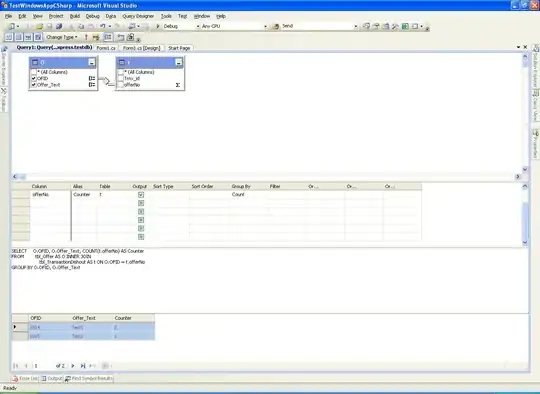Image resolution: width=540 pixels, height=394 pixels.
Task: Open the Send find combo box dropdown
Action: (355, 26)
